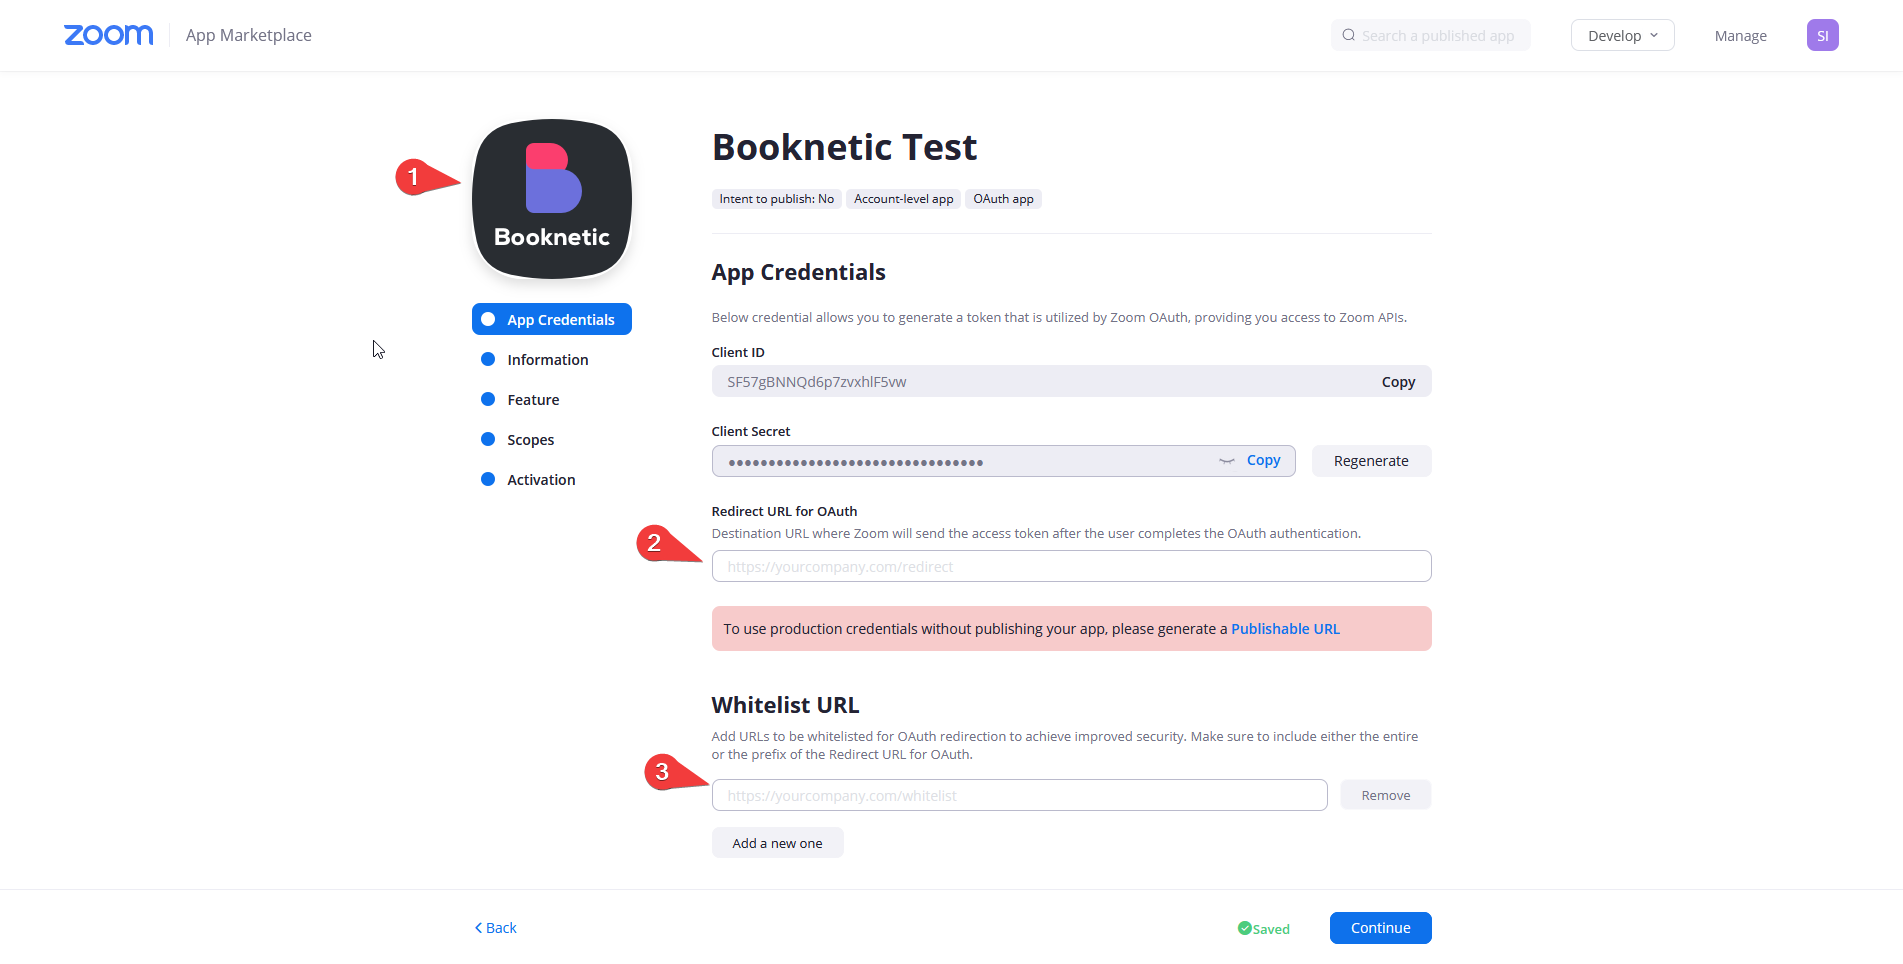
Task: Regenerate the Client Secret
Action: 1371,461
